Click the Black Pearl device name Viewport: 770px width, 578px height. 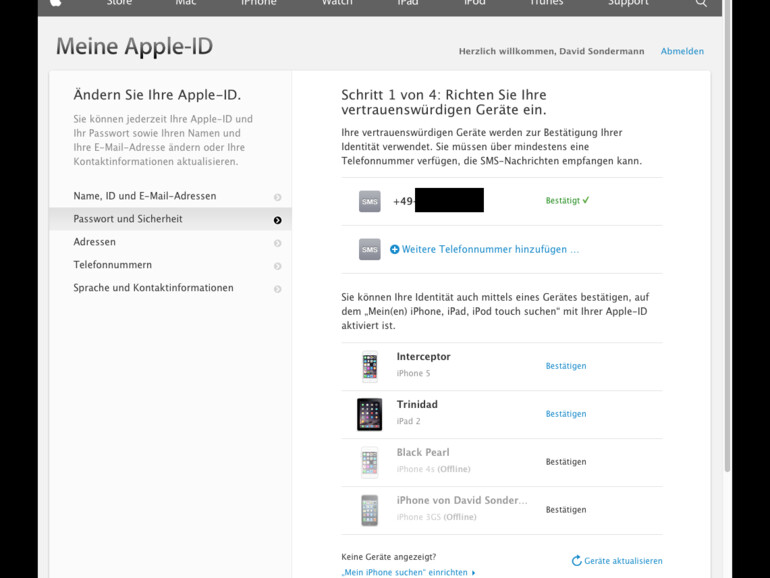click(423, 452)
